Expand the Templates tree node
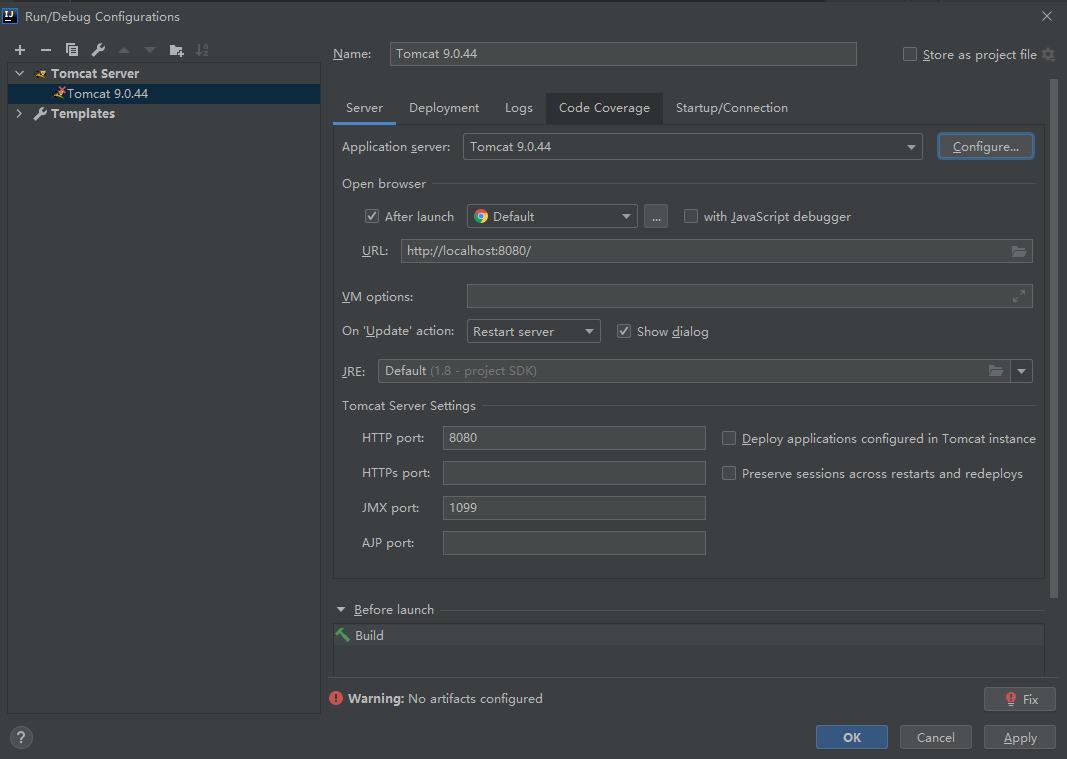Viewport: 1067px width, 759px height. [x=19, y=113]
